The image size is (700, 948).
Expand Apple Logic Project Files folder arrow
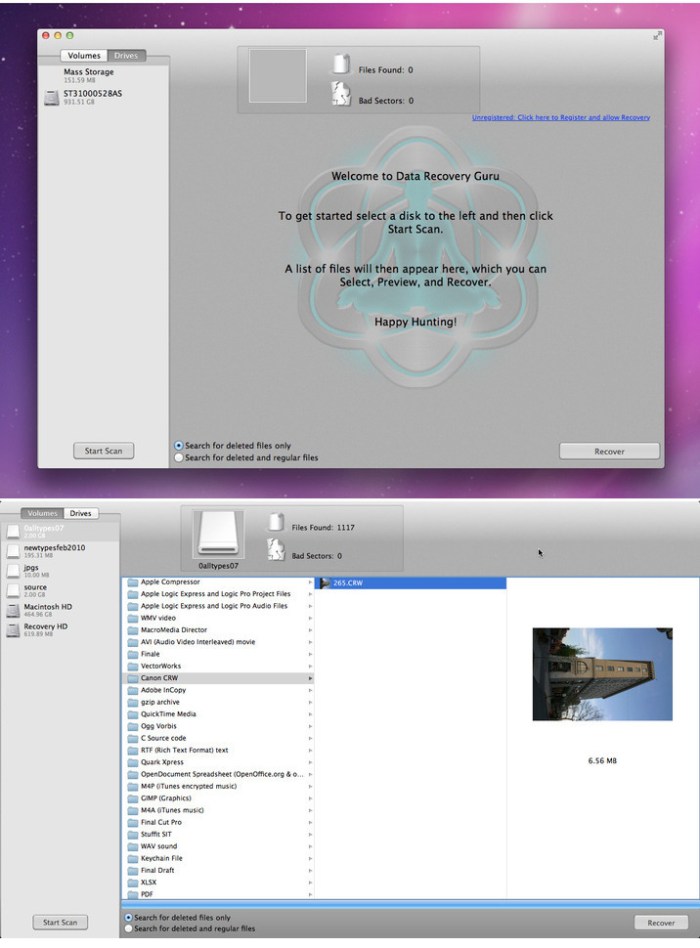[310, 594]
